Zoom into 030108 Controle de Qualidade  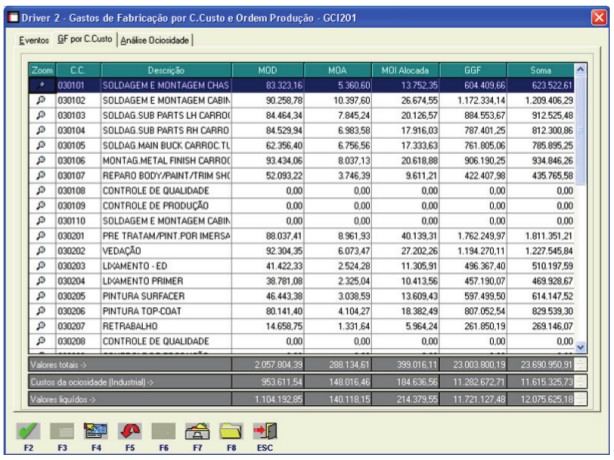[x=41, y=191]
